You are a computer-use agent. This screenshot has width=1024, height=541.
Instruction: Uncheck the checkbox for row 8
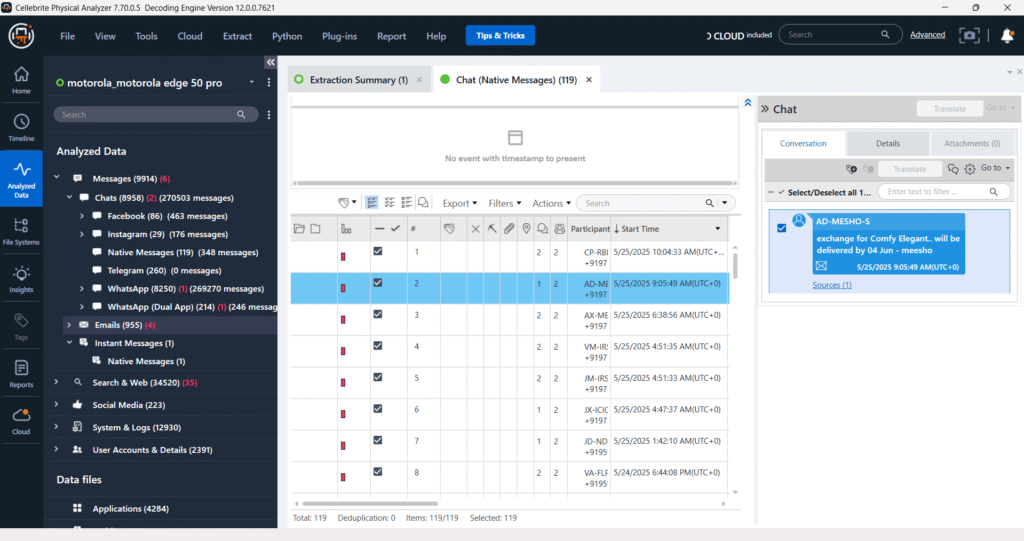pyautogui.click(x=377, y=471)
